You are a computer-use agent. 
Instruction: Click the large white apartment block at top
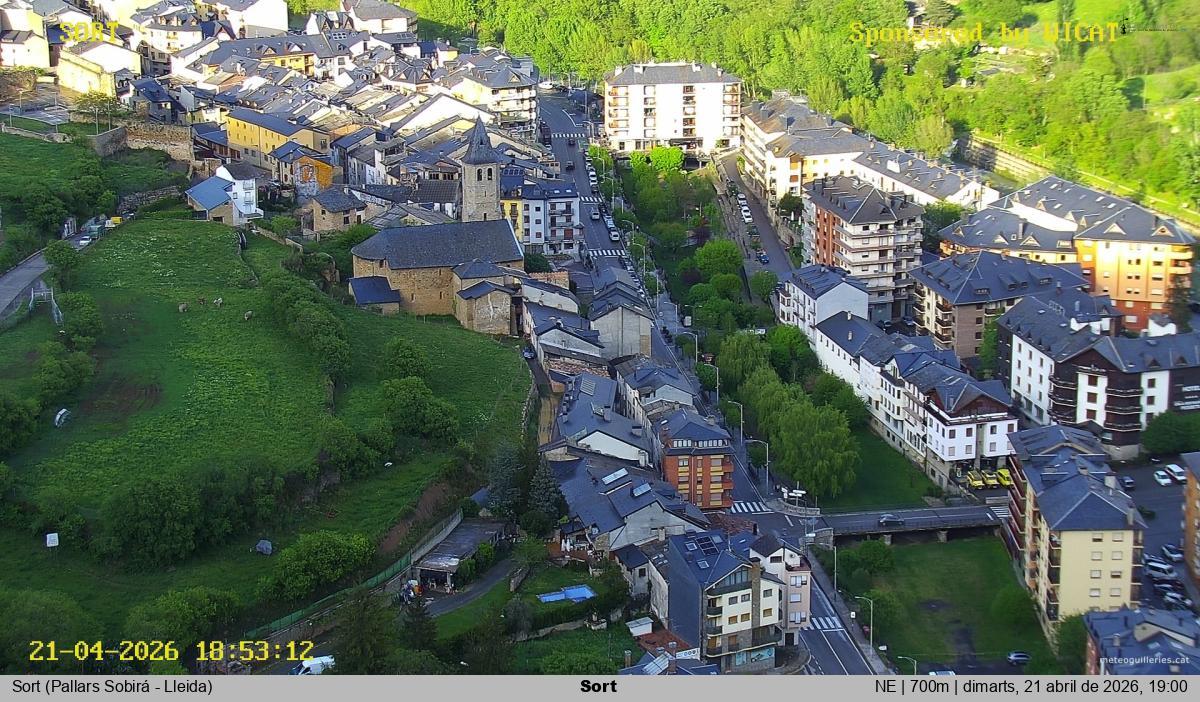coord(671,107)
